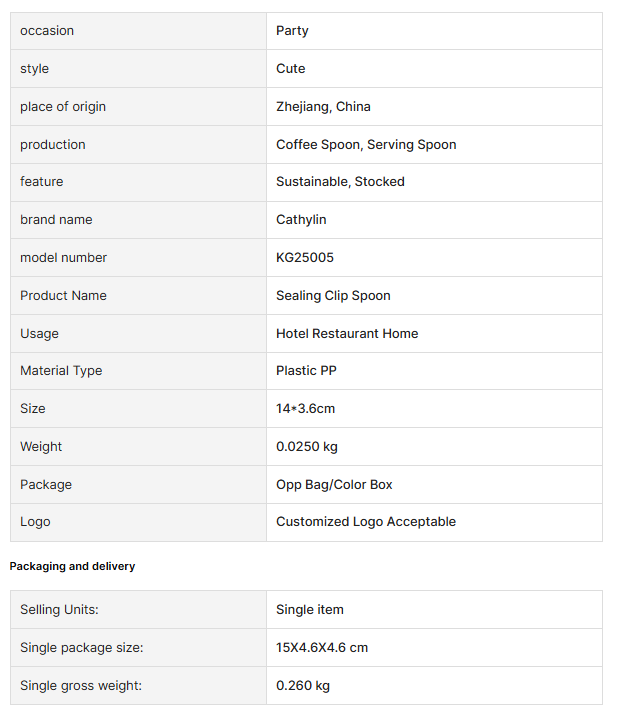The height and width of the screenshot is (717, 617).
Task: Click the 'Hotel Restaurant Home' usage value
Action: (347, 334)
